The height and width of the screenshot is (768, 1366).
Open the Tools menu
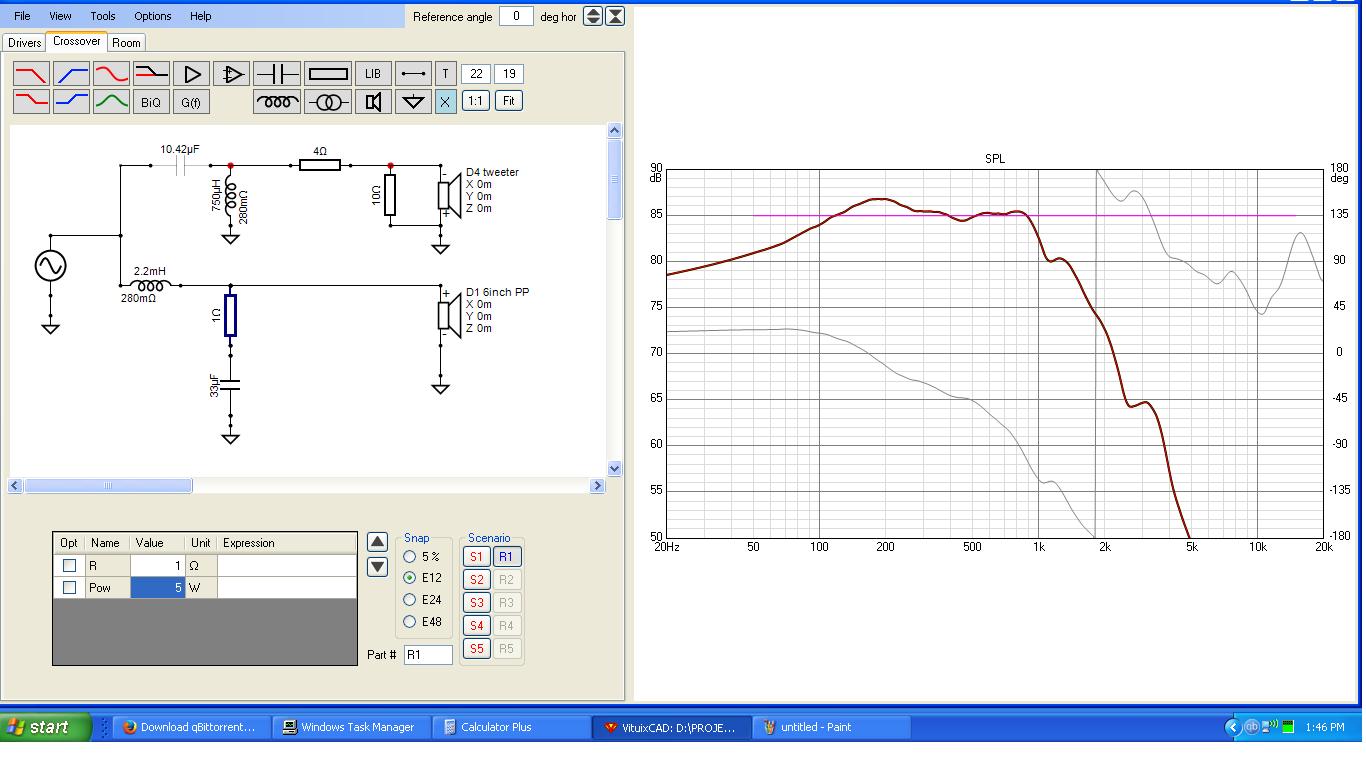(x=103, y=16)
